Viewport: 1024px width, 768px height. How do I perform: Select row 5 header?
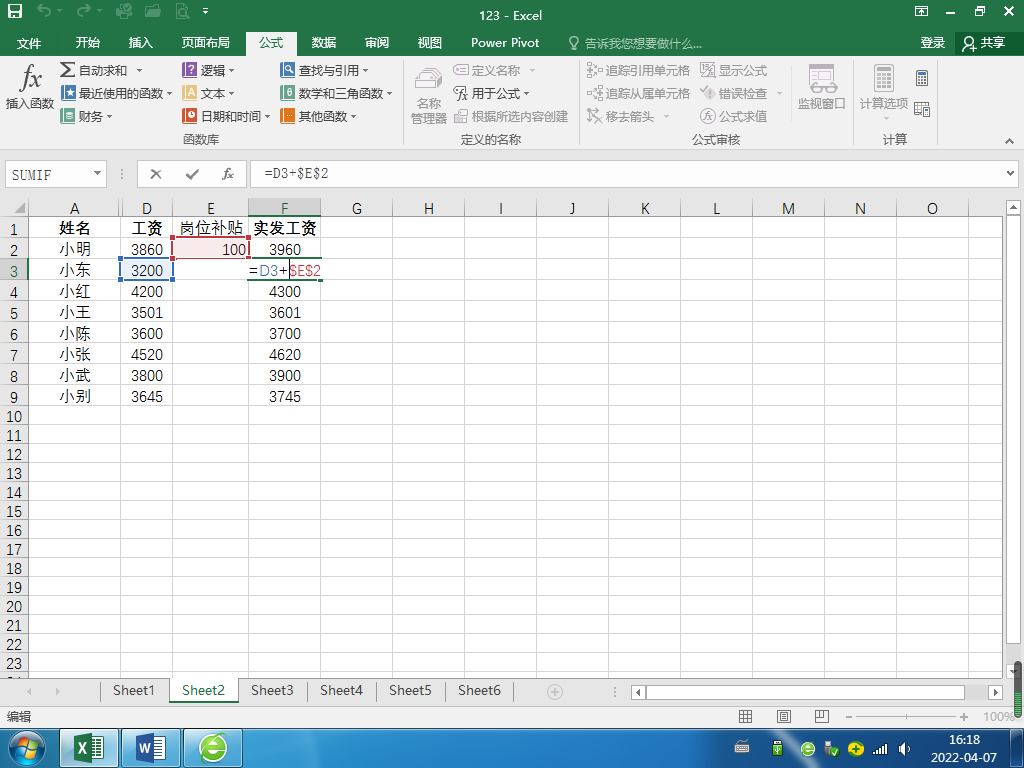tap(14, 312)
